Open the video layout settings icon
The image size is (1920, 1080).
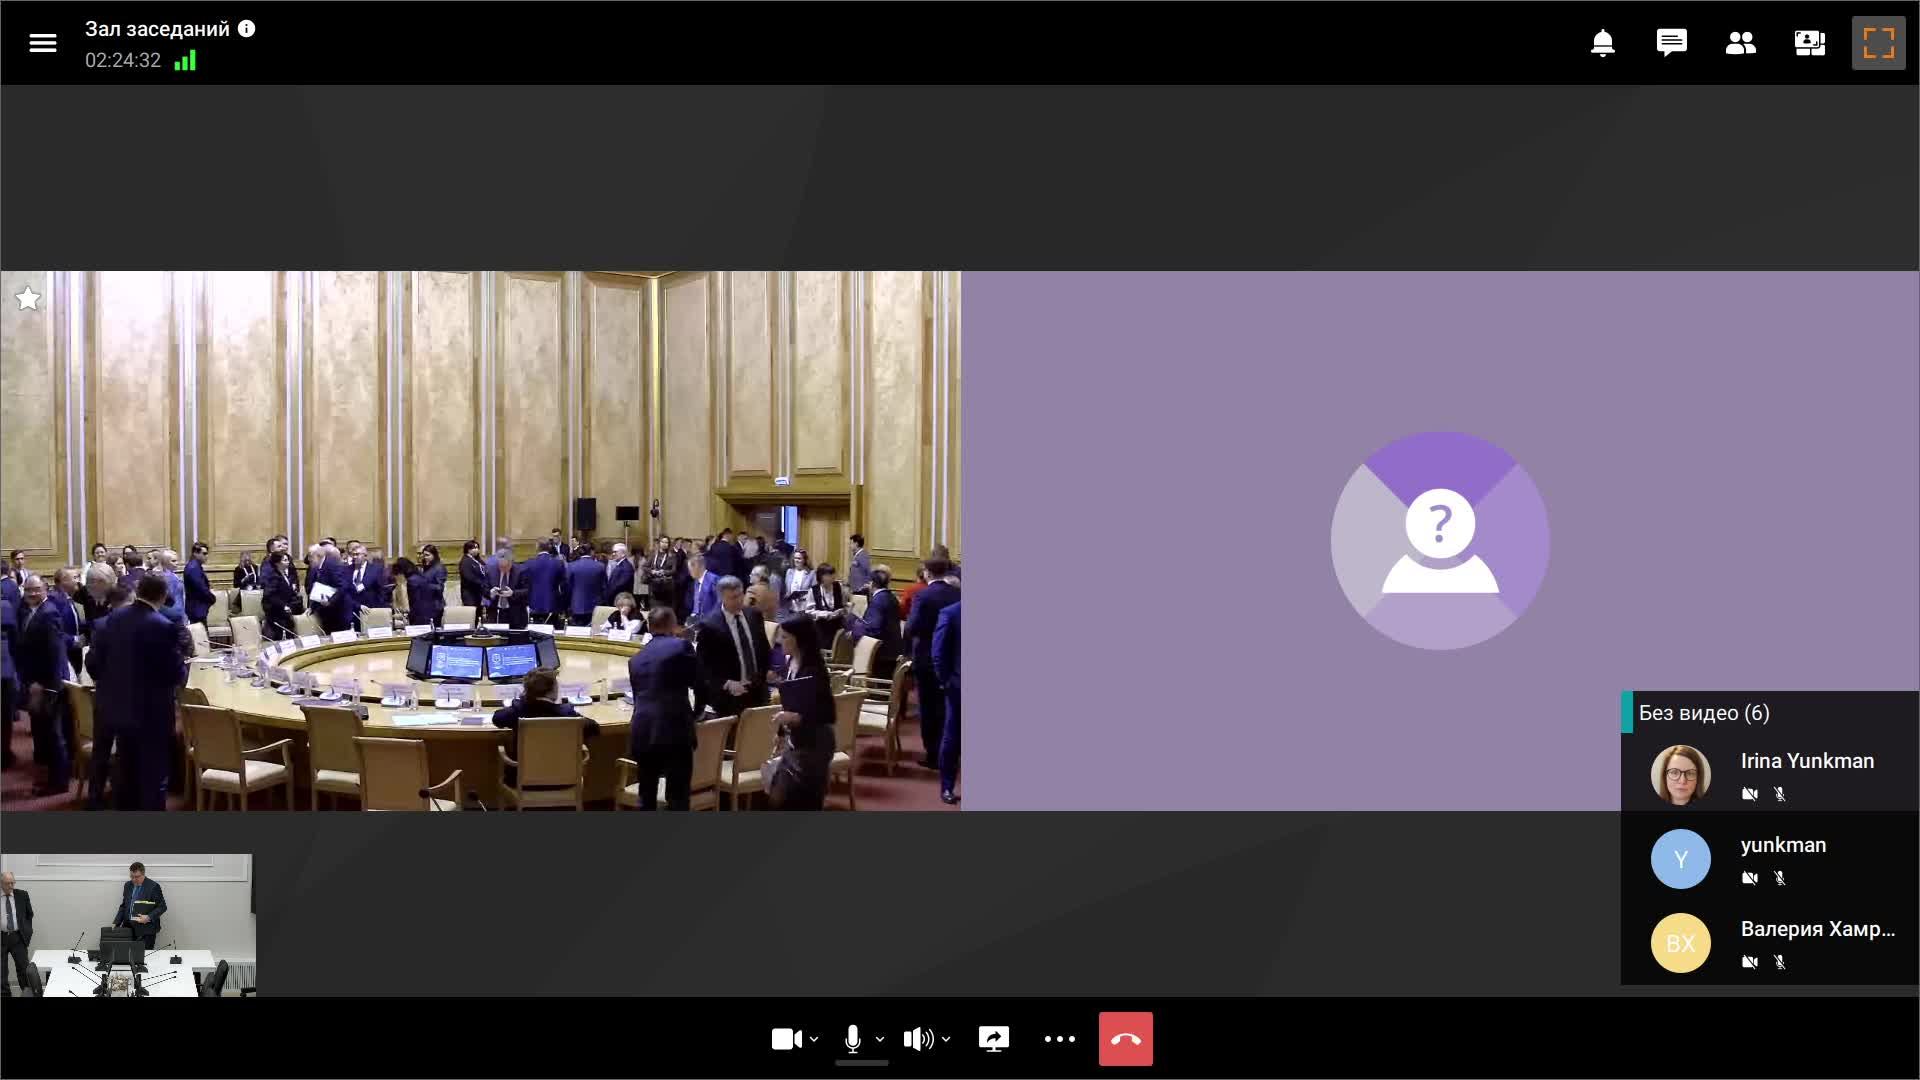point(1809,43)
